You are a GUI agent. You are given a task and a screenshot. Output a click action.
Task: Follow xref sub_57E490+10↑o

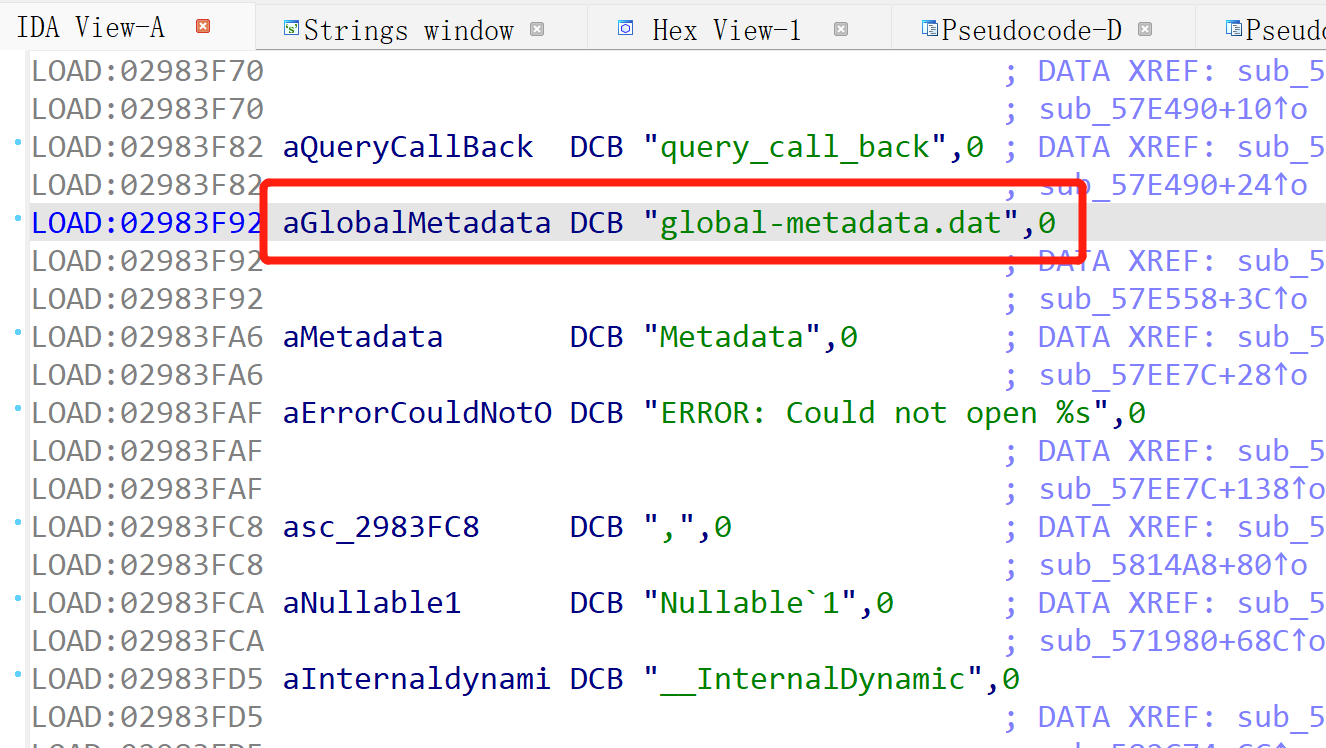tap(1174, 109)
